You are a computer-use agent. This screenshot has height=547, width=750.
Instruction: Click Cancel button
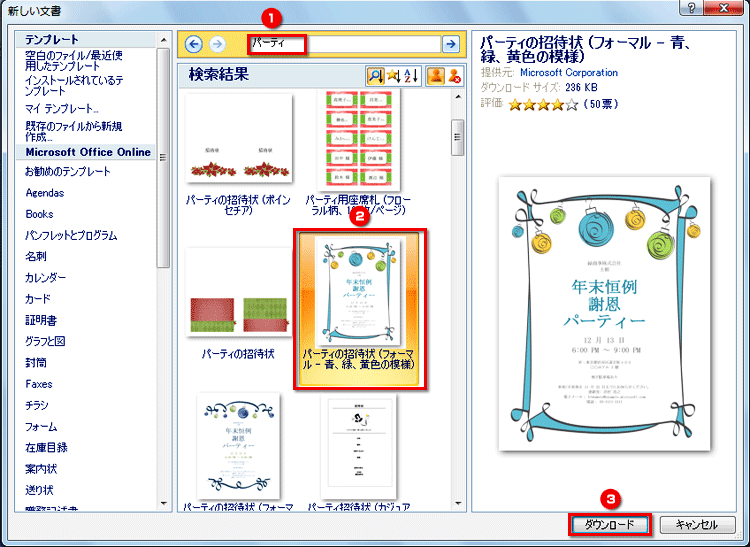pos(697,525)
